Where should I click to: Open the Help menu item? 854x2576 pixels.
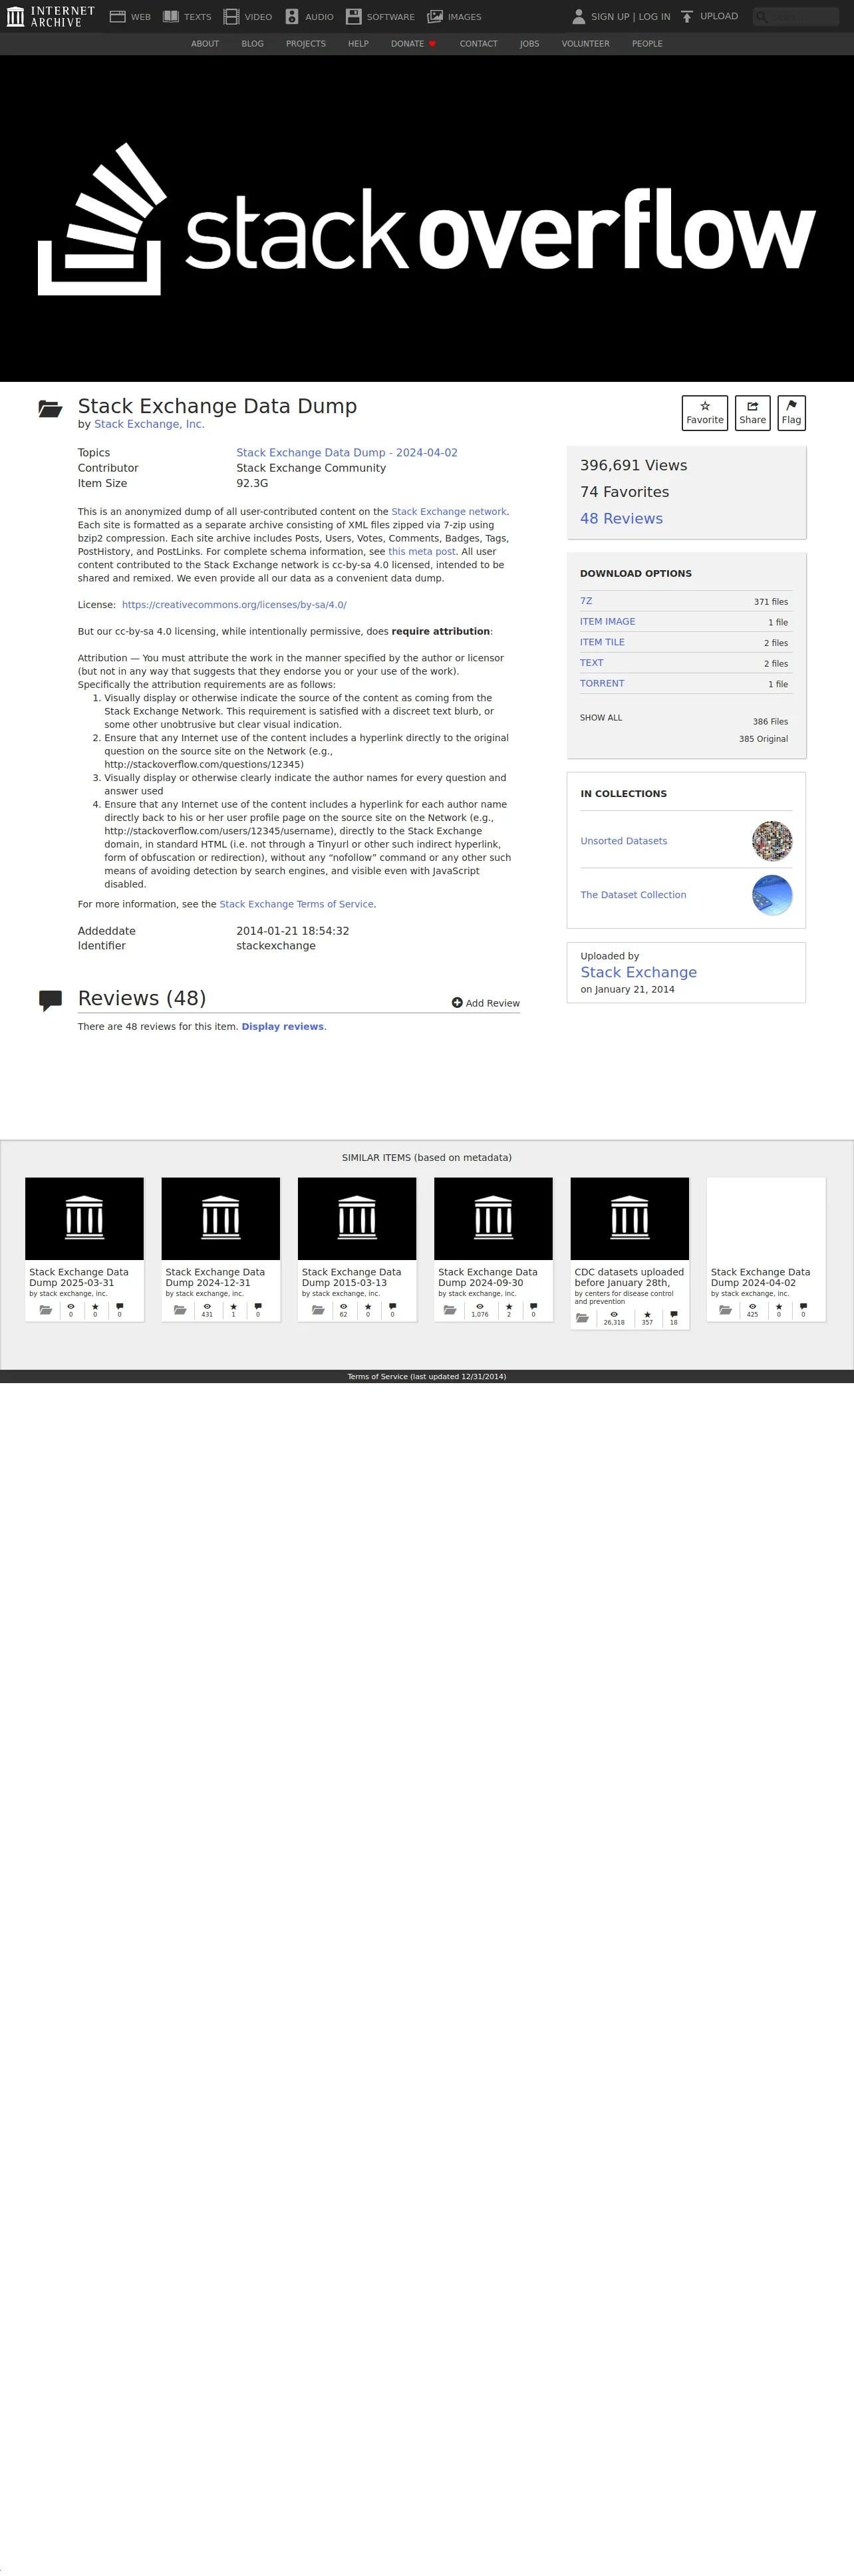pyautogui.click(x=358, y=44)
